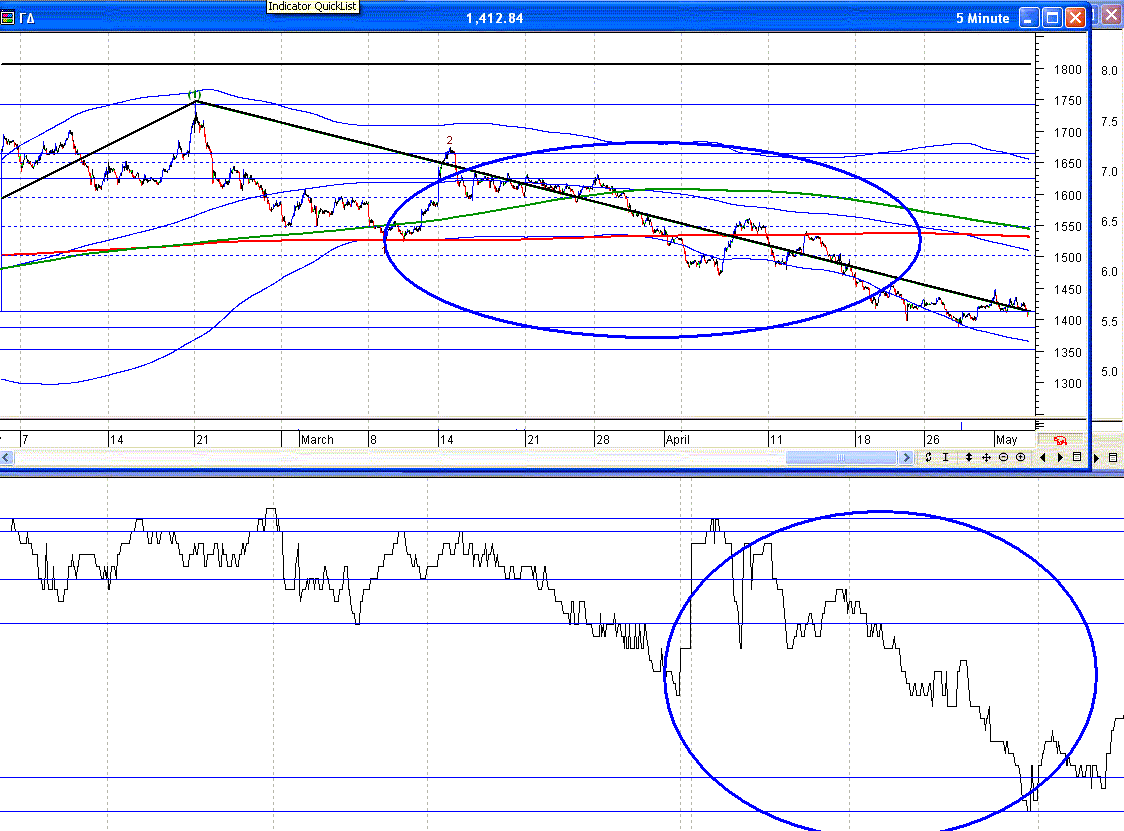The image size is (1124, 831).
Task: Select the I-beam text cursor tool
Action: [x=947, y=457]
